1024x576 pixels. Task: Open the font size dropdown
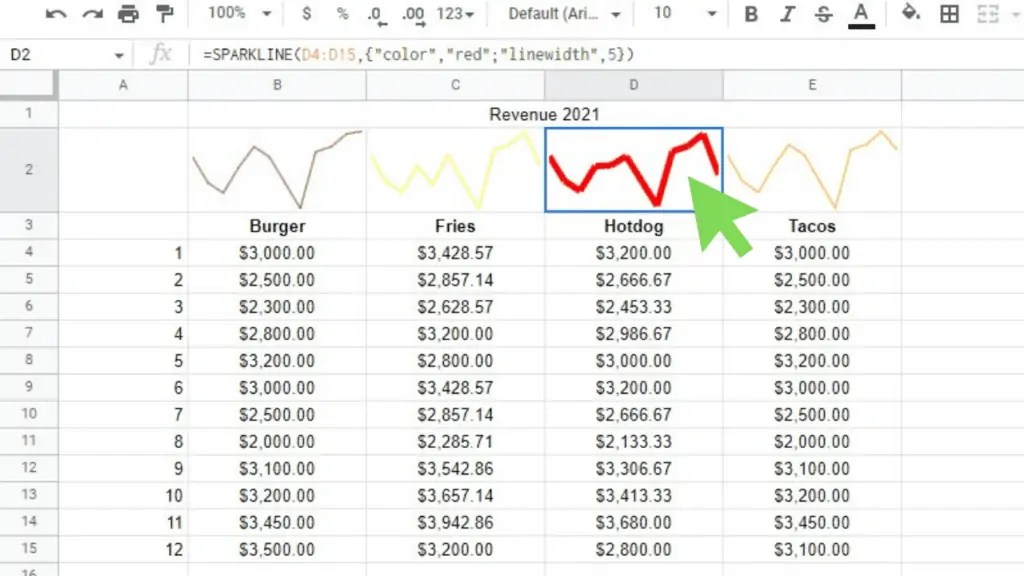click(686, 14)
